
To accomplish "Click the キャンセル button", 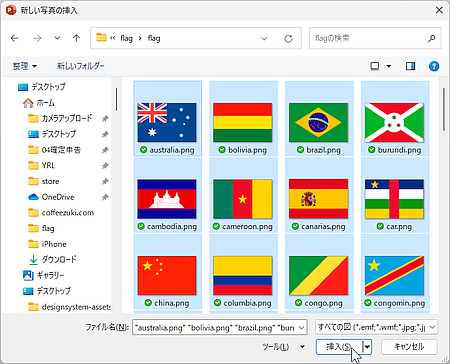I will 409,347.
